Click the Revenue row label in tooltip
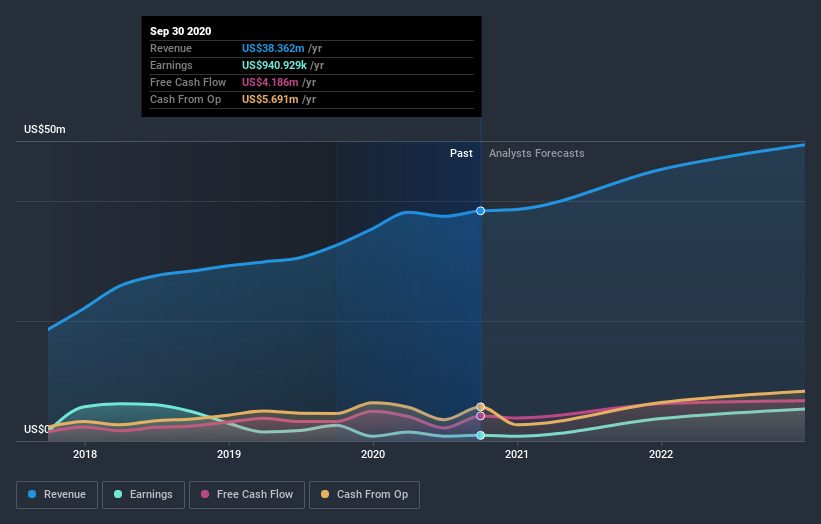This screenshot has width=821, height=524. click(171, 48)
